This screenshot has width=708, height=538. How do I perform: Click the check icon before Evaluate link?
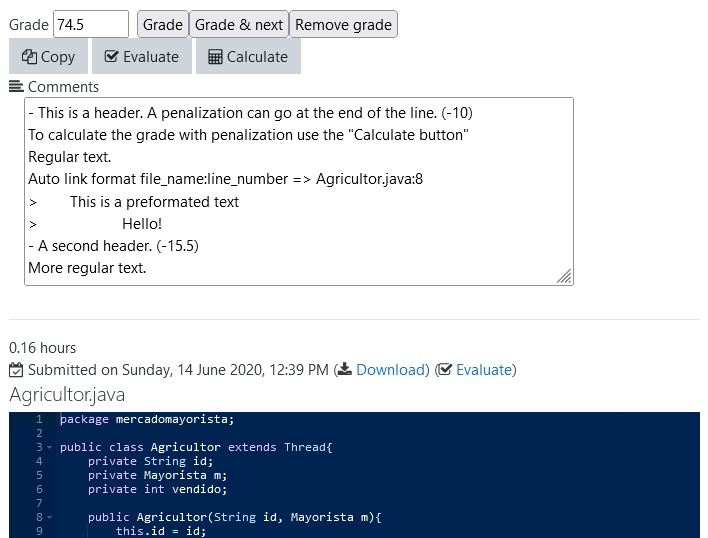(x=445, y=369)
